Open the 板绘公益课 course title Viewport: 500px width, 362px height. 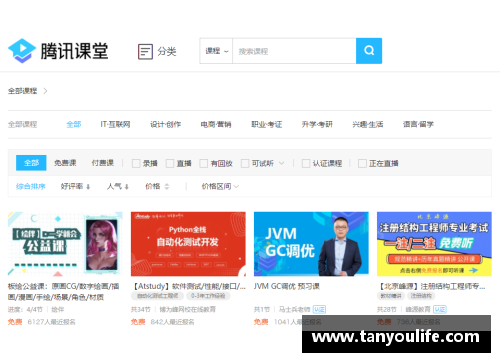(64, 292)
